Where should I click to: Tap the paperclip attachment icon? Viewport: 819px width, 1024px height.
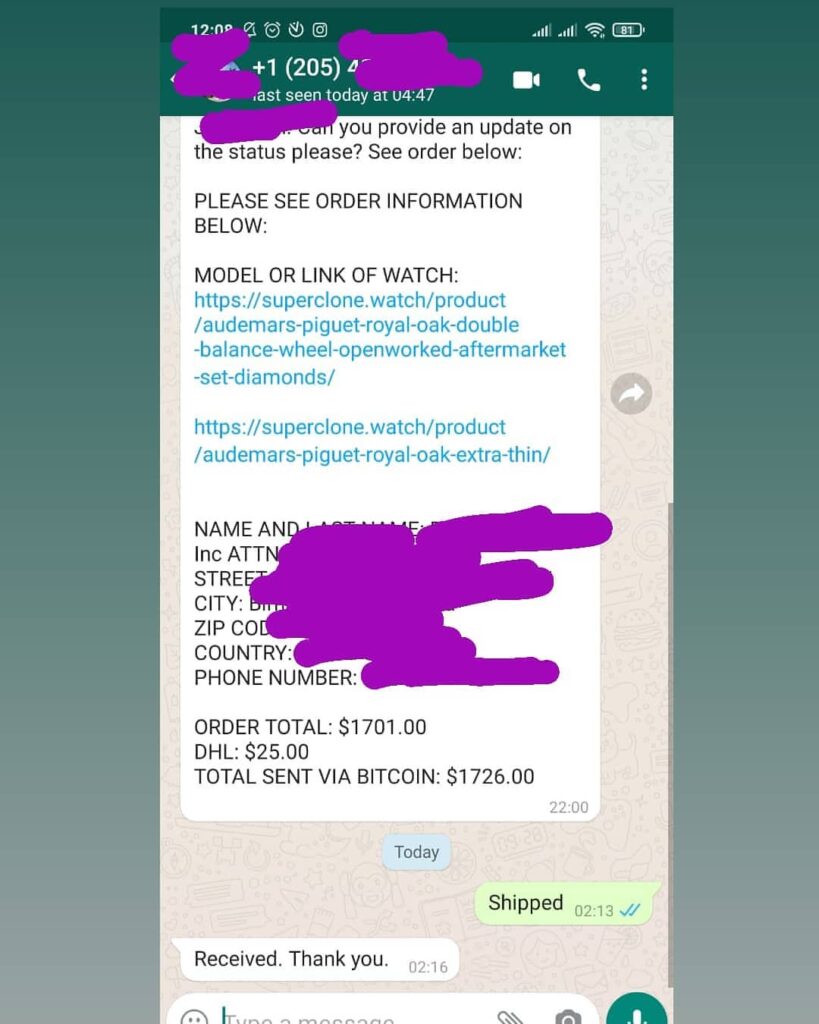click(x=509, y=1017)
